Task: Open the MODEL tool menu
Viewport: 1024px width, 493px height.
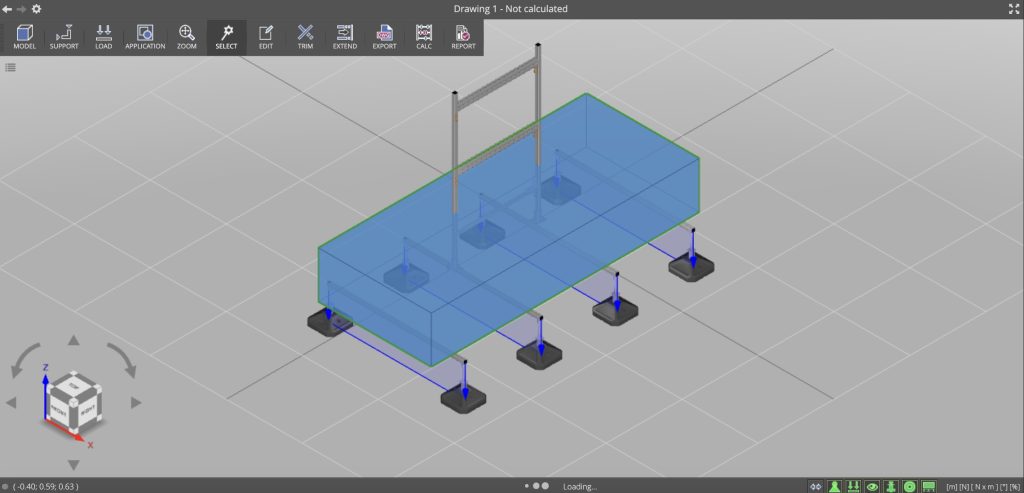Action: (25, 37)
